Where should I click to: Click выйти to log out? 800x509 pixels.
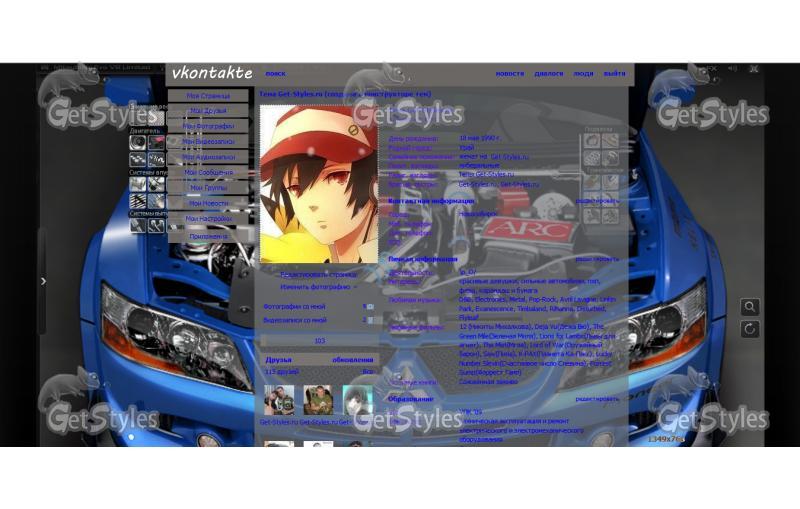click(x=614, y=74)
